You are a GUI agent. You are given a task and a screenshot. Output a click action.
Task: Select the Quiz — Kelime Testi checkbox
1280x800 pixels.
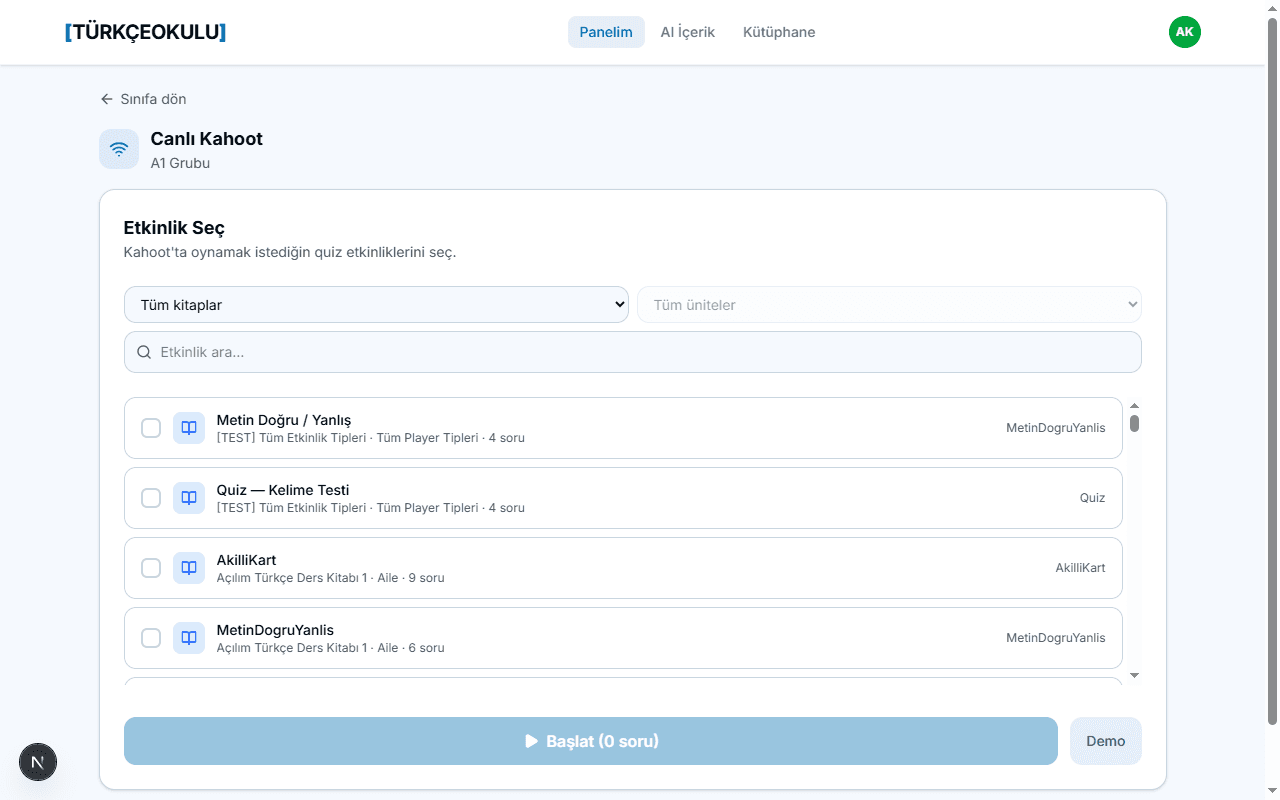[151, 498]
